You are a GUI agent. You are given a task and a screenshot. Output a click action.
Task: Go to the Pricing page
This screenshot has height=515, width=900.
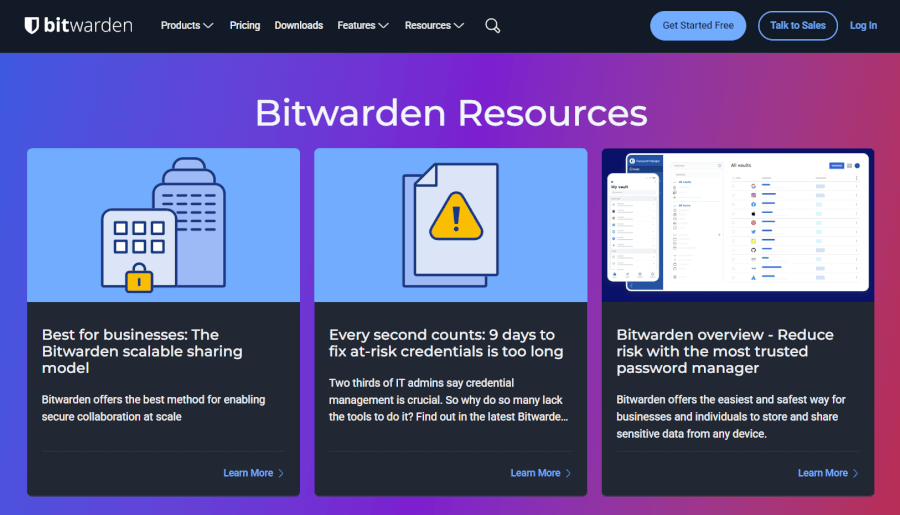[245, 25]
